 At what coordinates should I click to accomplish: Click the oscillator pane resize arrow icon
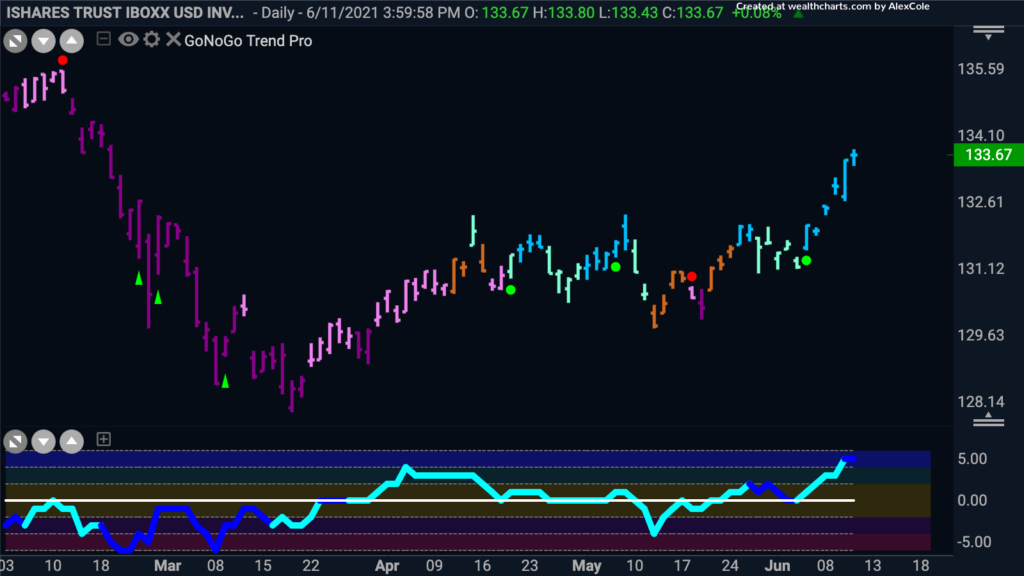click(x=15, y=441)
